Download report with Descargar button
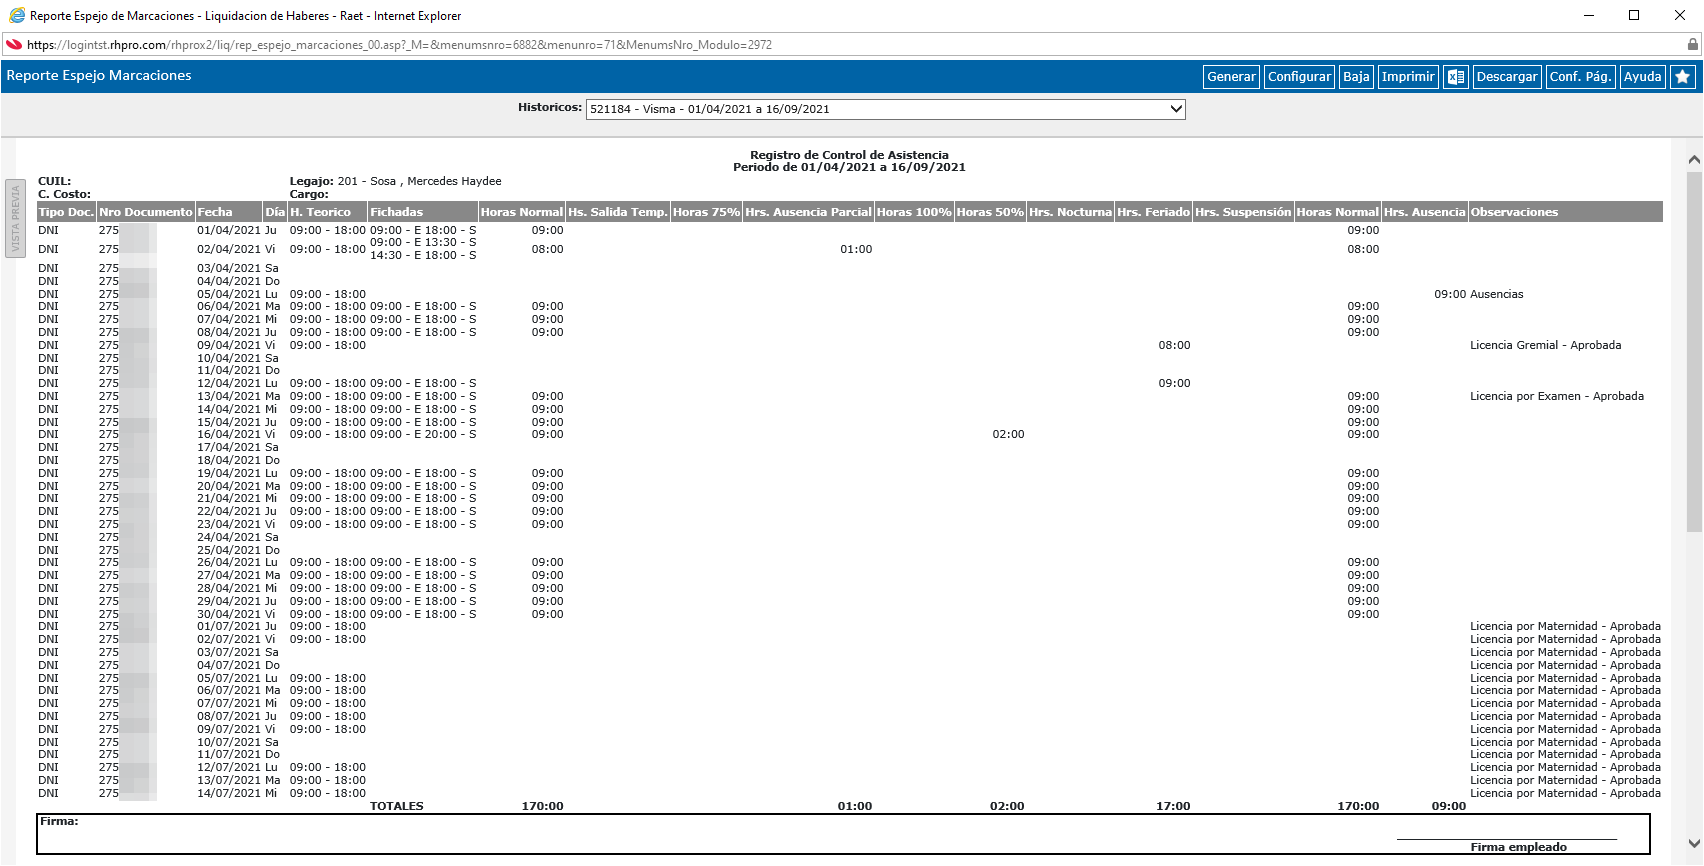 (1506, 77)
